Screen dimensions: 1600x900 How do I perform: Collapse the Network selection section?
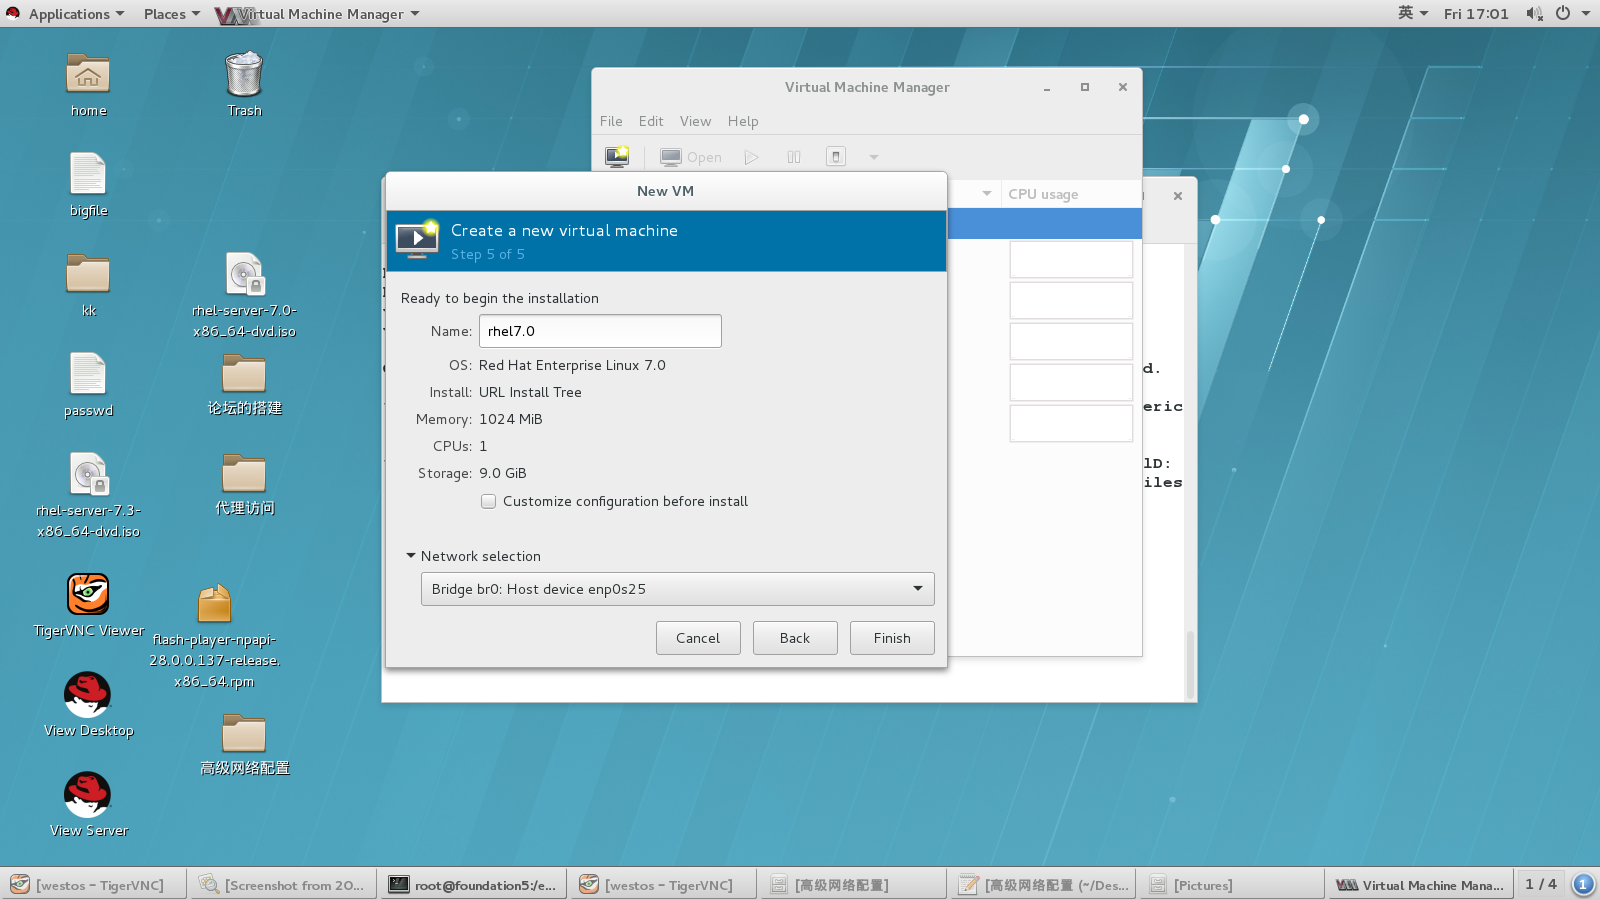click(411, 556)
